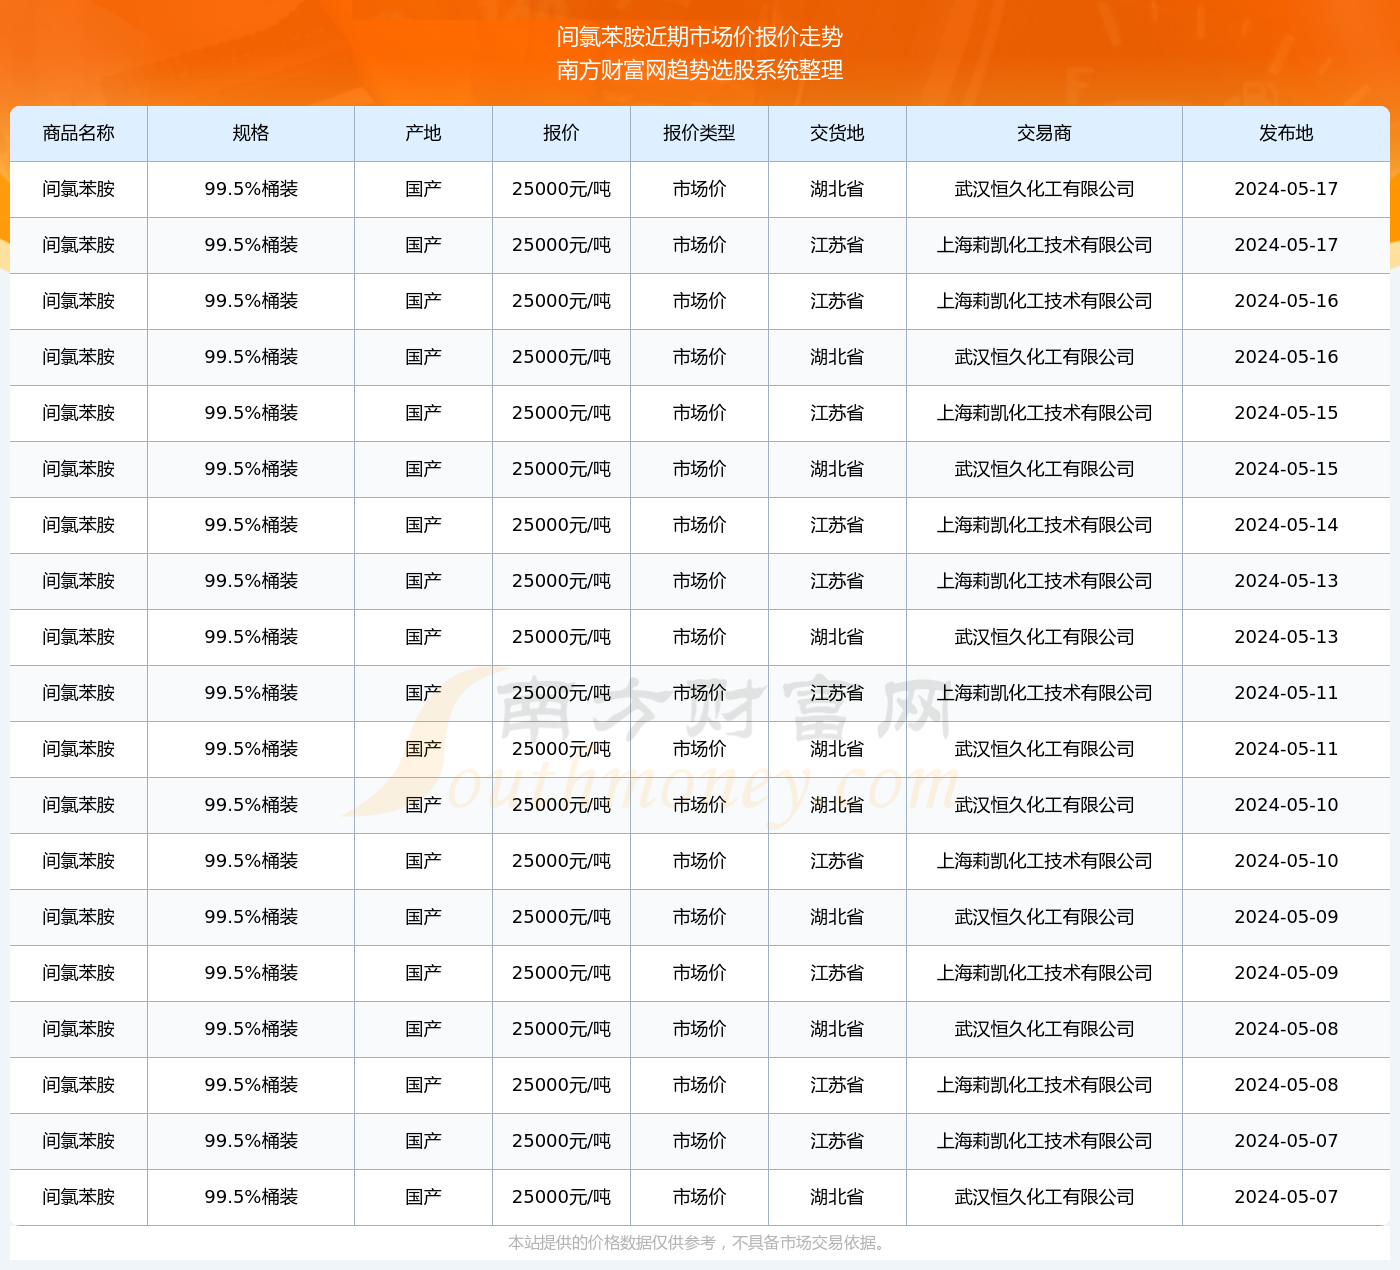1400x1270 pixels.
Task: Click 99.5%桶装 in the 2024-05-17 上海莉凯 row
Action: click(251, 245)
